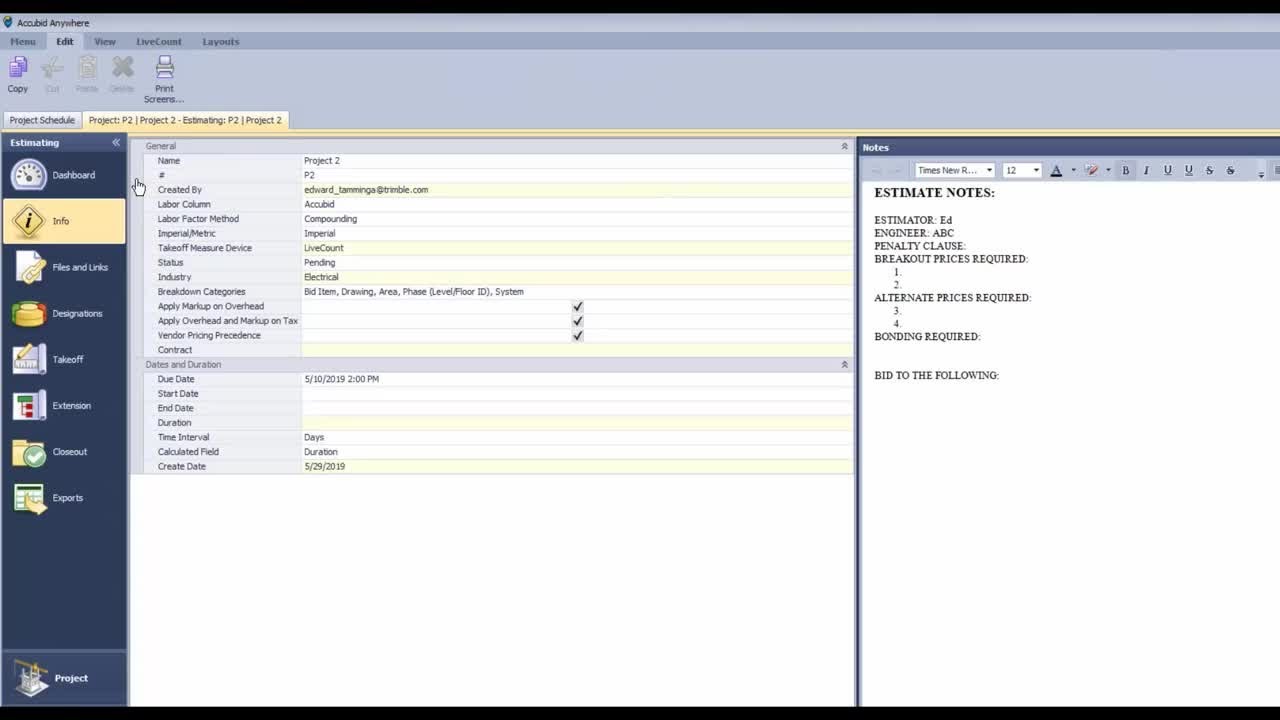Click the Status value Pending

(x=576, y=262)
